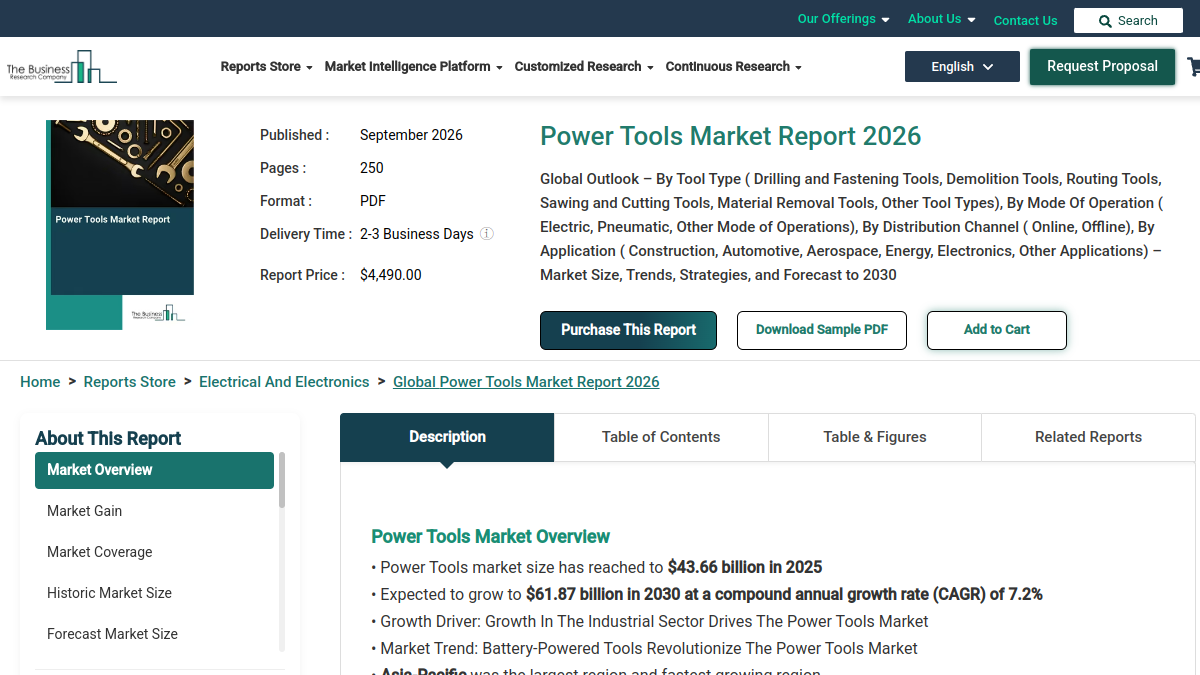Click Download Sample PDF button
Screen dimensions: 1200x675
click(822, 330)
